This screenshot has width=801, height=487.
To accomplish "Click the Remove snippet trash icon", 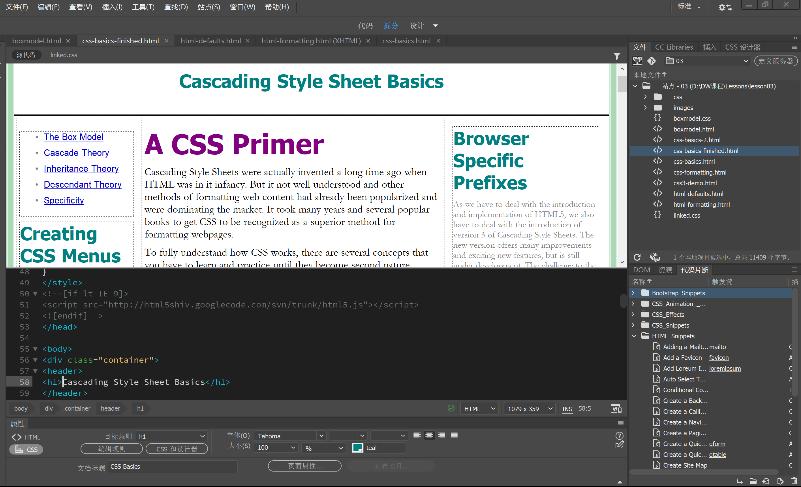I will pyautogui.click(x=794, y=481).
